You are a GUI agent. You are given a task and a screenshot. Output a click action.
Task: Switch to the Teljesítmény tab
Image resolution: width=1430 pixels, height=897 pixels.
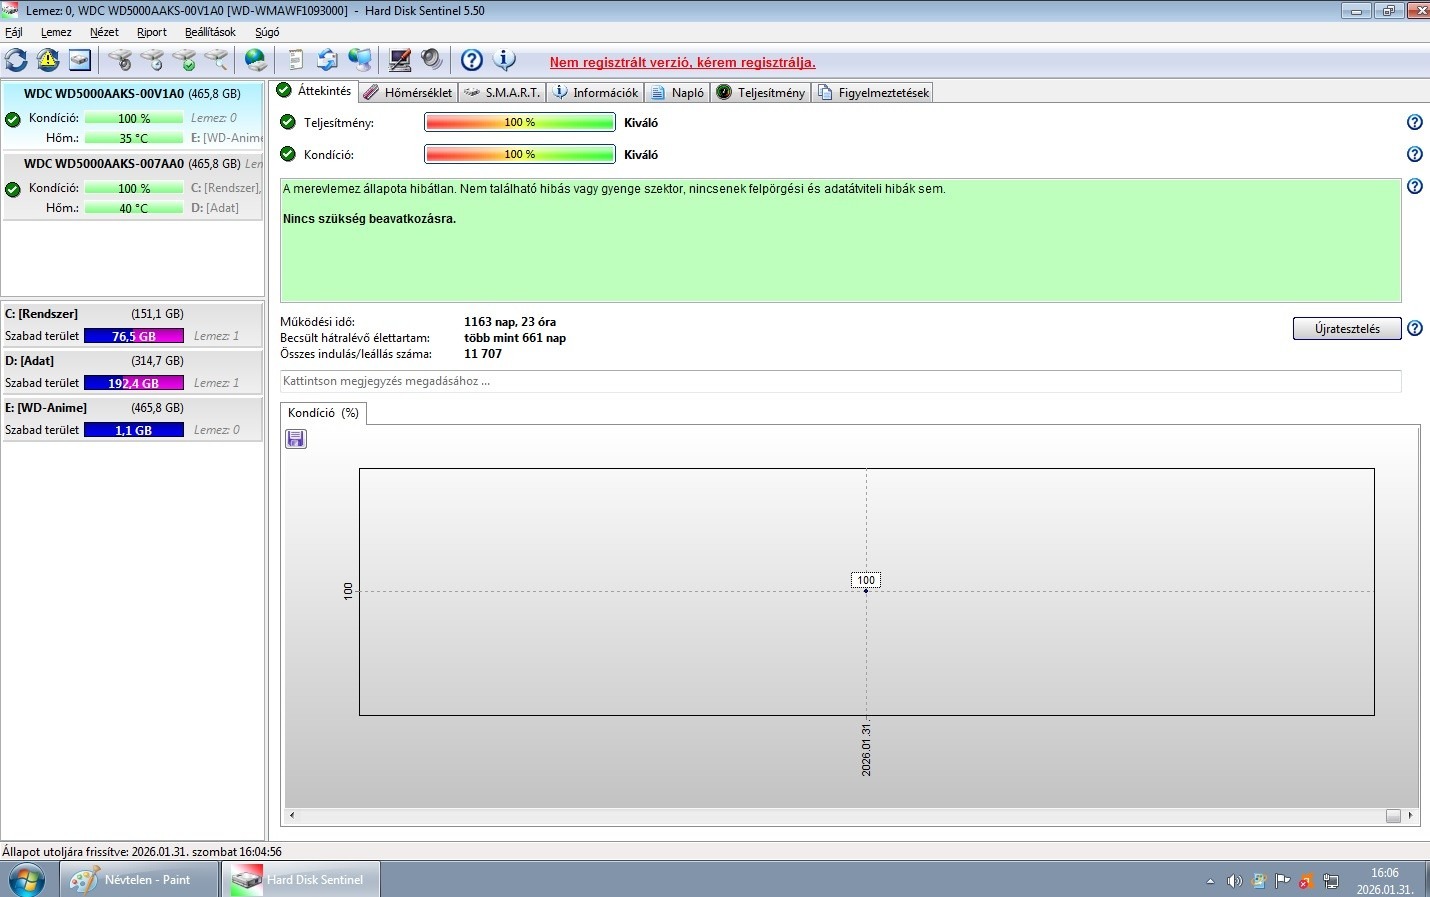pyautogui.click(x=761, y=92)
